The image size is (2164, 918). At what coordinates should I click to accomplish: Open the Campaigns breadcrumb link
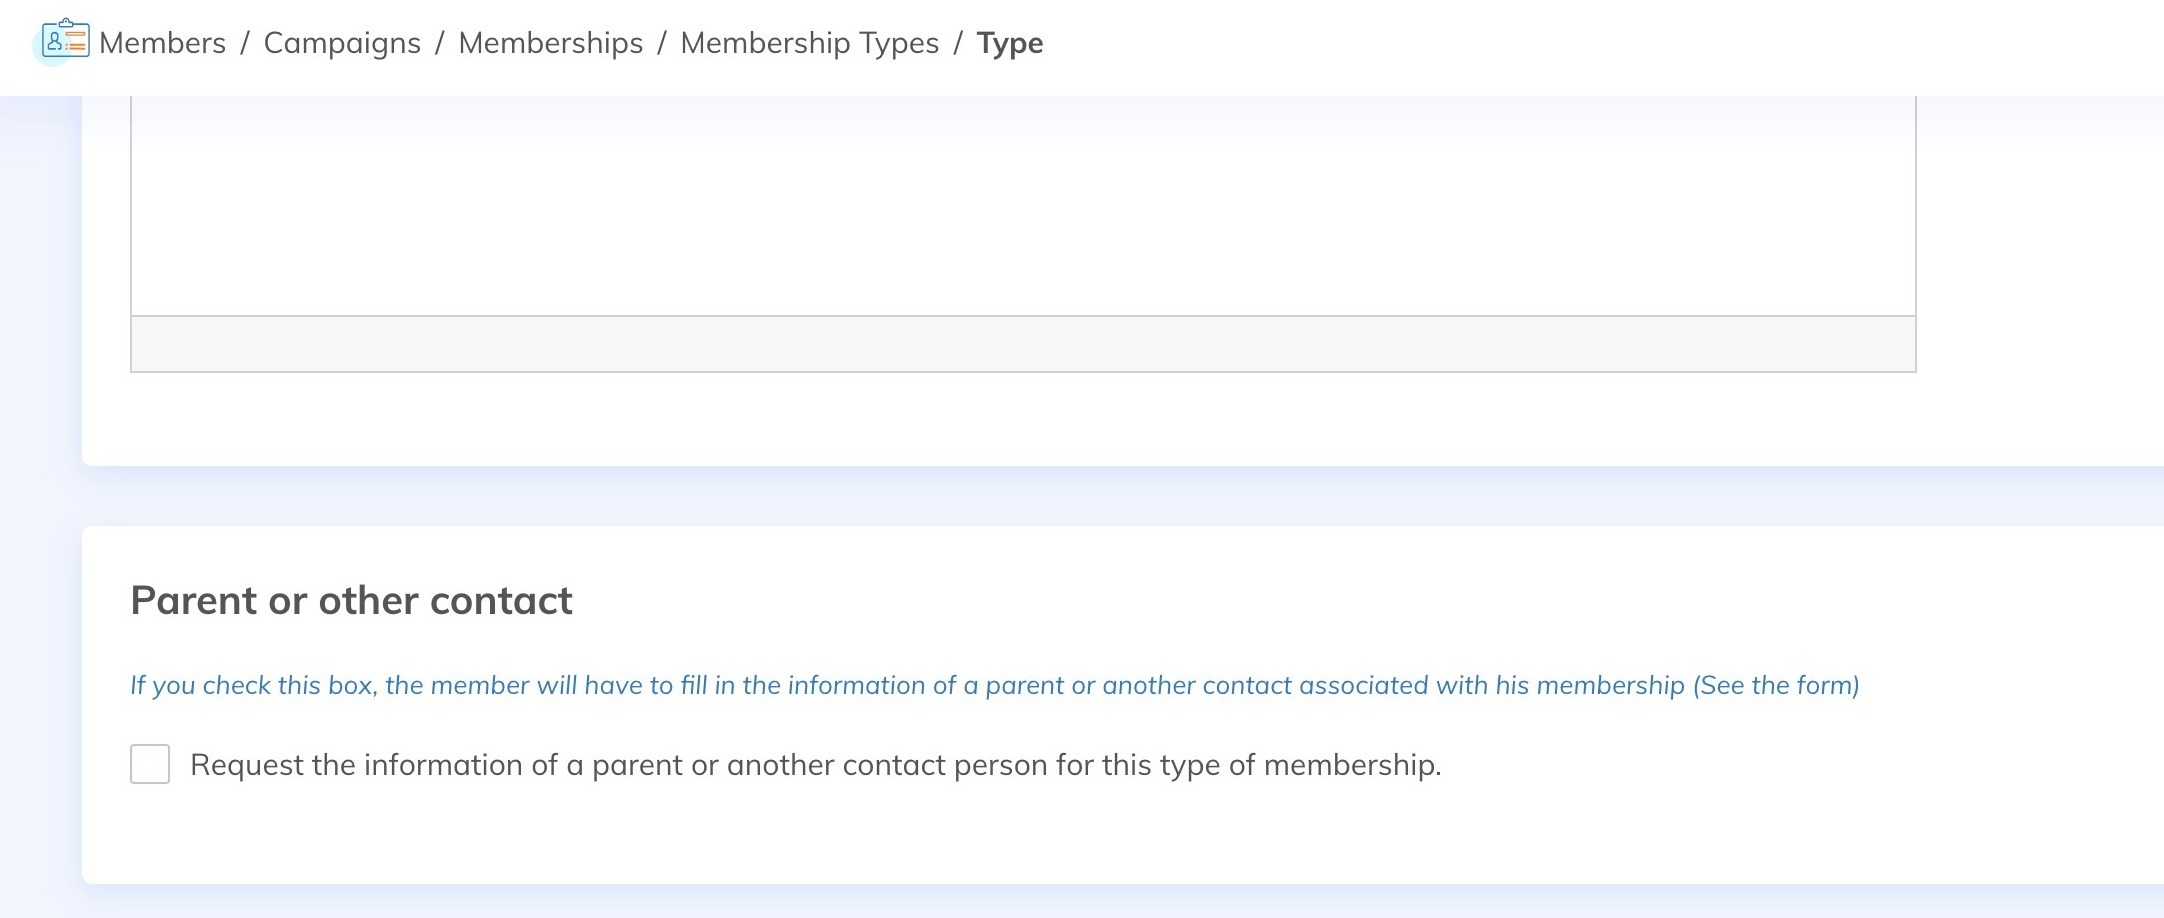point(342,43)
